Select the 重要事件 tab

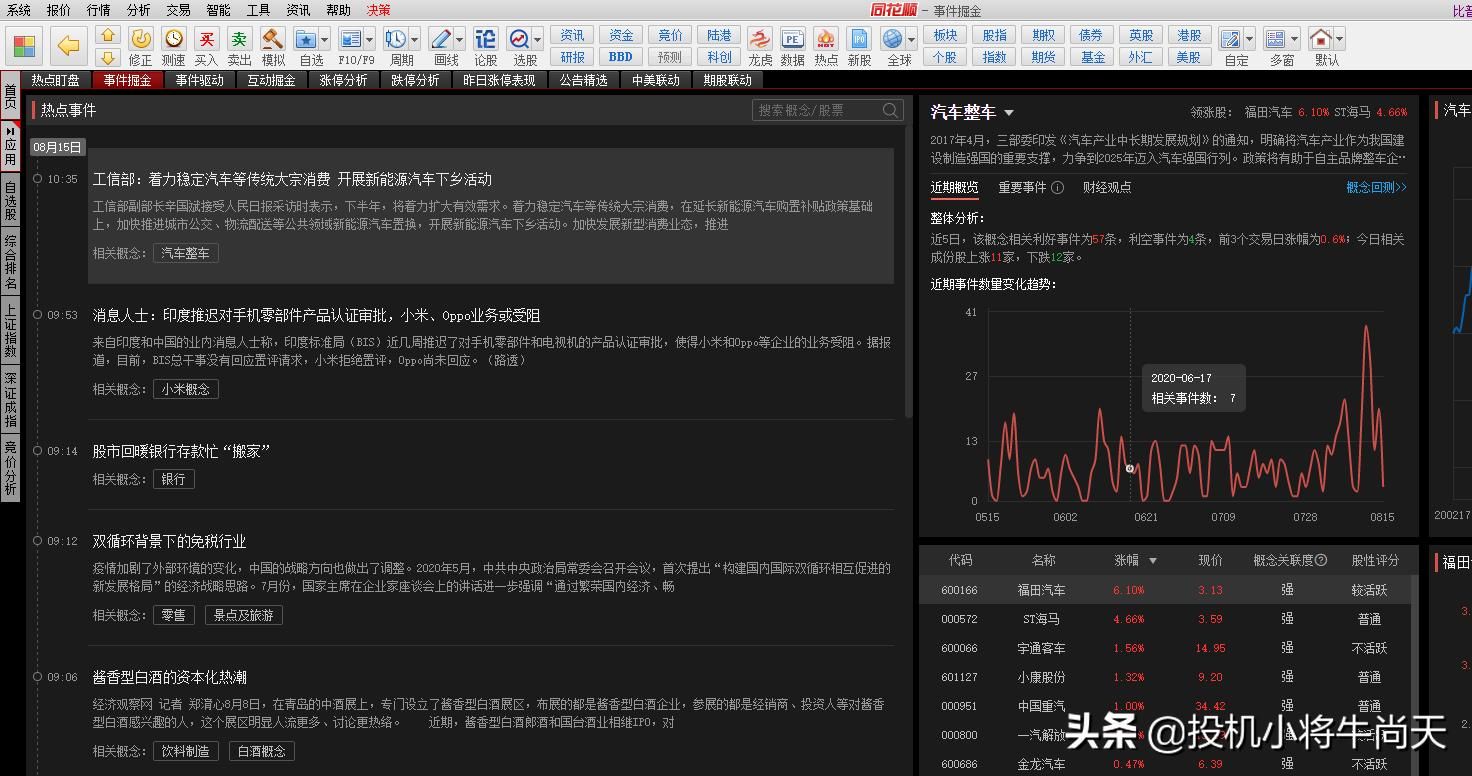point(1022,187)
